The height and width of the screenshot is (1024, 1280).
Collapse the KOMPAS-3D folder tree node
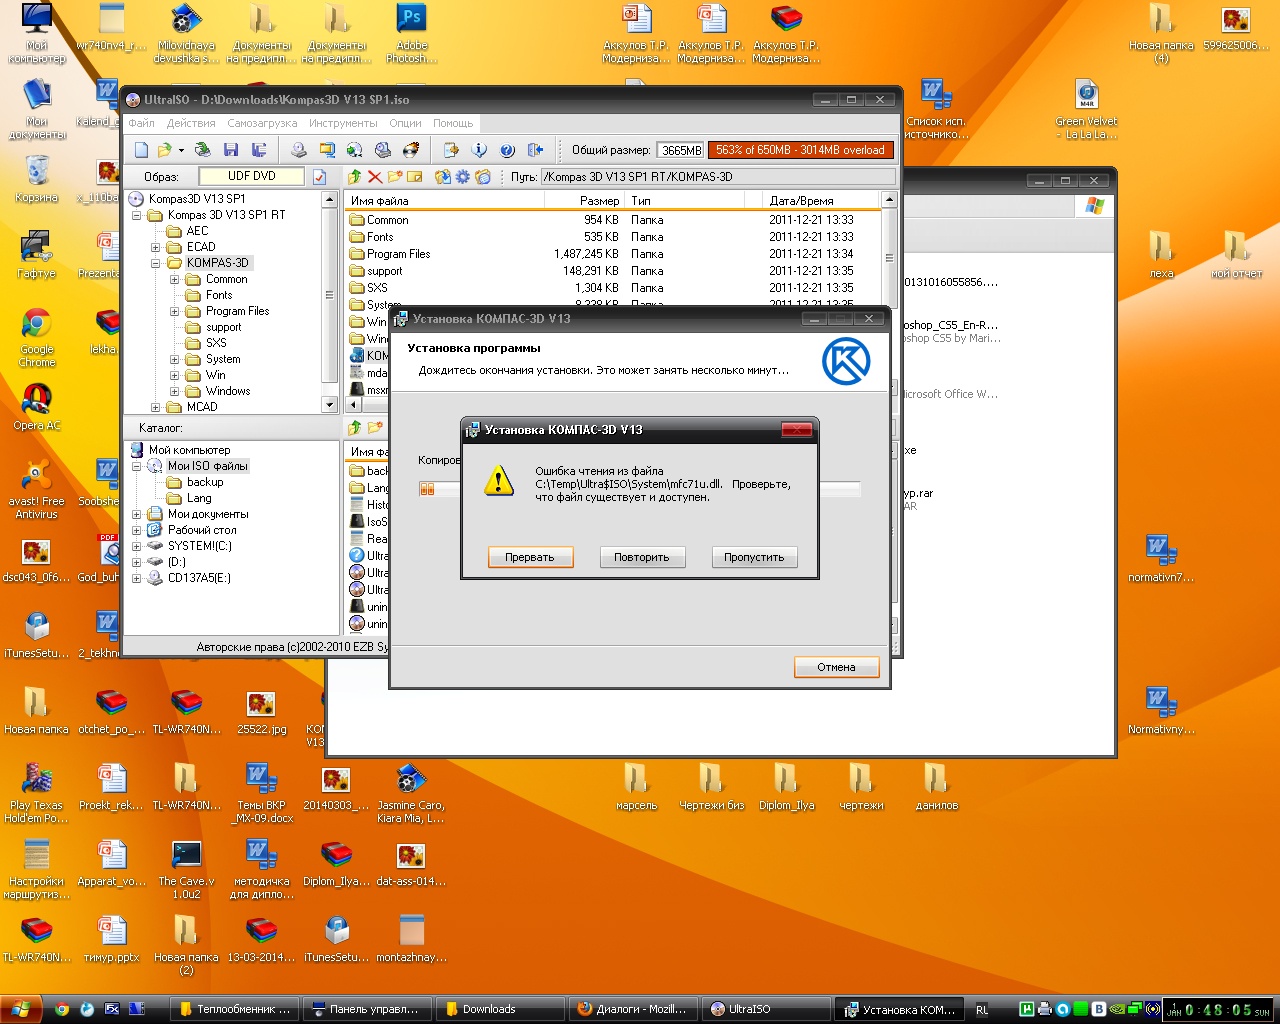pos(155,263)
